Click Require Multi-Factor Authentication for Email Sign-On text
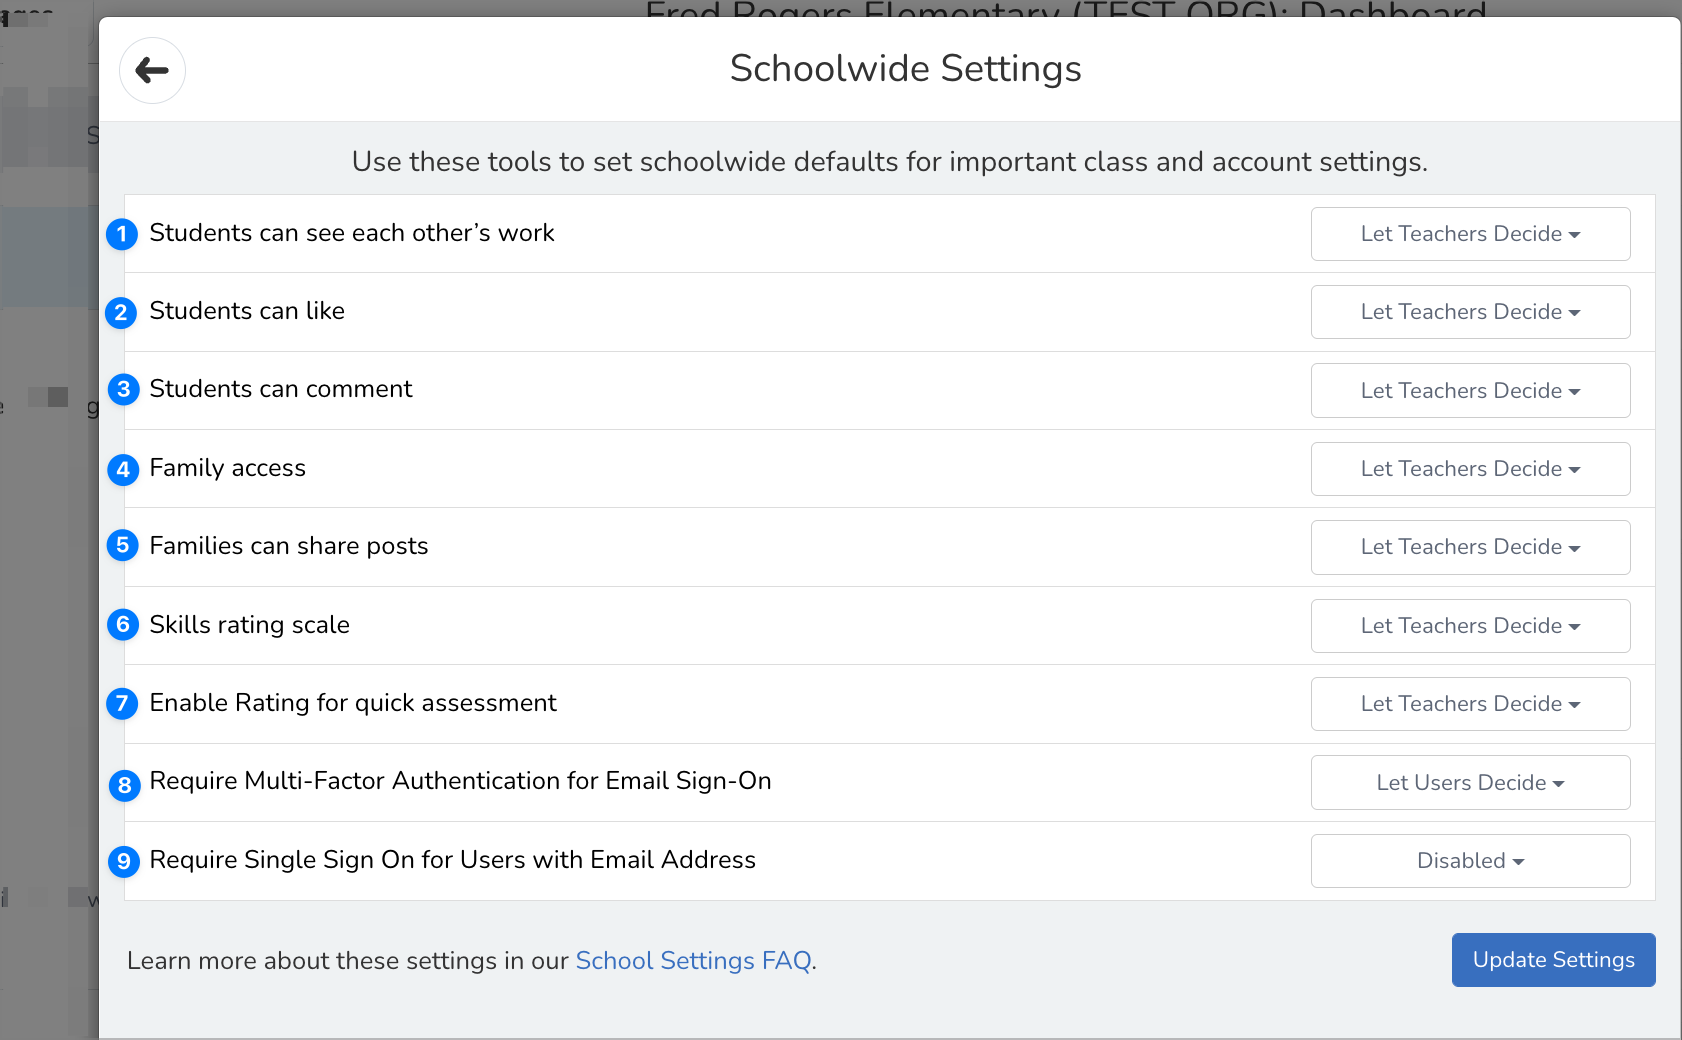 (x=461, y=781)
